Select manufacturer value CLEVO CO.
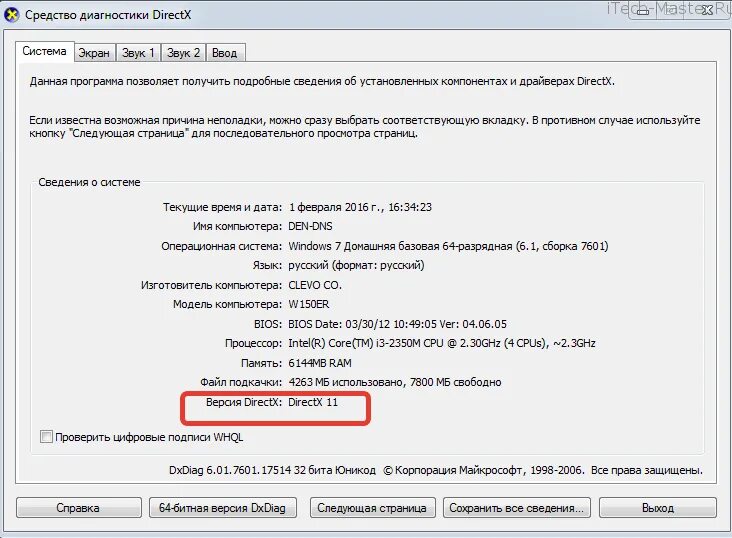This screenshot has width=732, height=538. 315,285
